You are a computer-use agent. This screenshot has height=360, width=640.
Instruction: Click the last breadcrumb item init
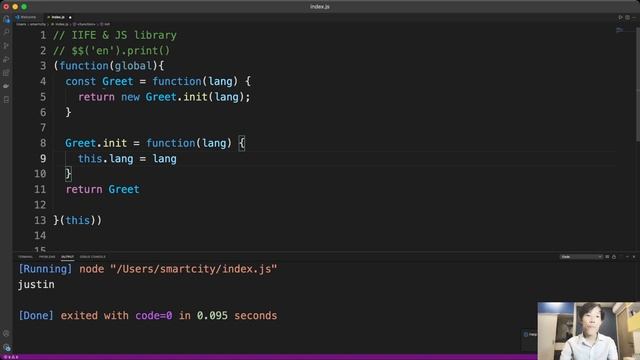pos(105,24)
